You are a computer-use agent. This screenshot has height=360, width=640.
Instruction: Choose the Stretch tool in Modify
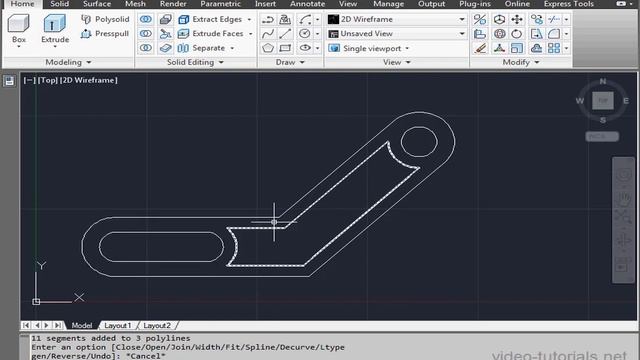[536, 33]
